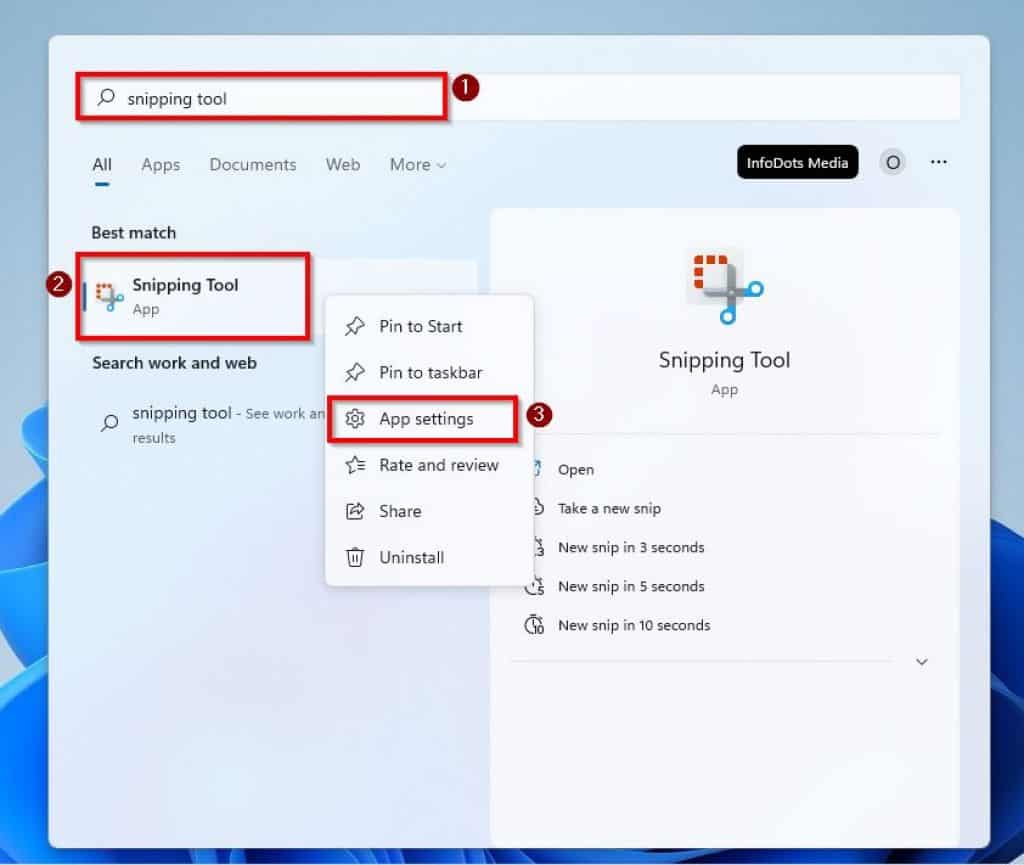Image resolution: width=1024 pixels, height=865 pixels.
Task: Click the search magnifier icon in search box
Action: [x=106, y=98]
